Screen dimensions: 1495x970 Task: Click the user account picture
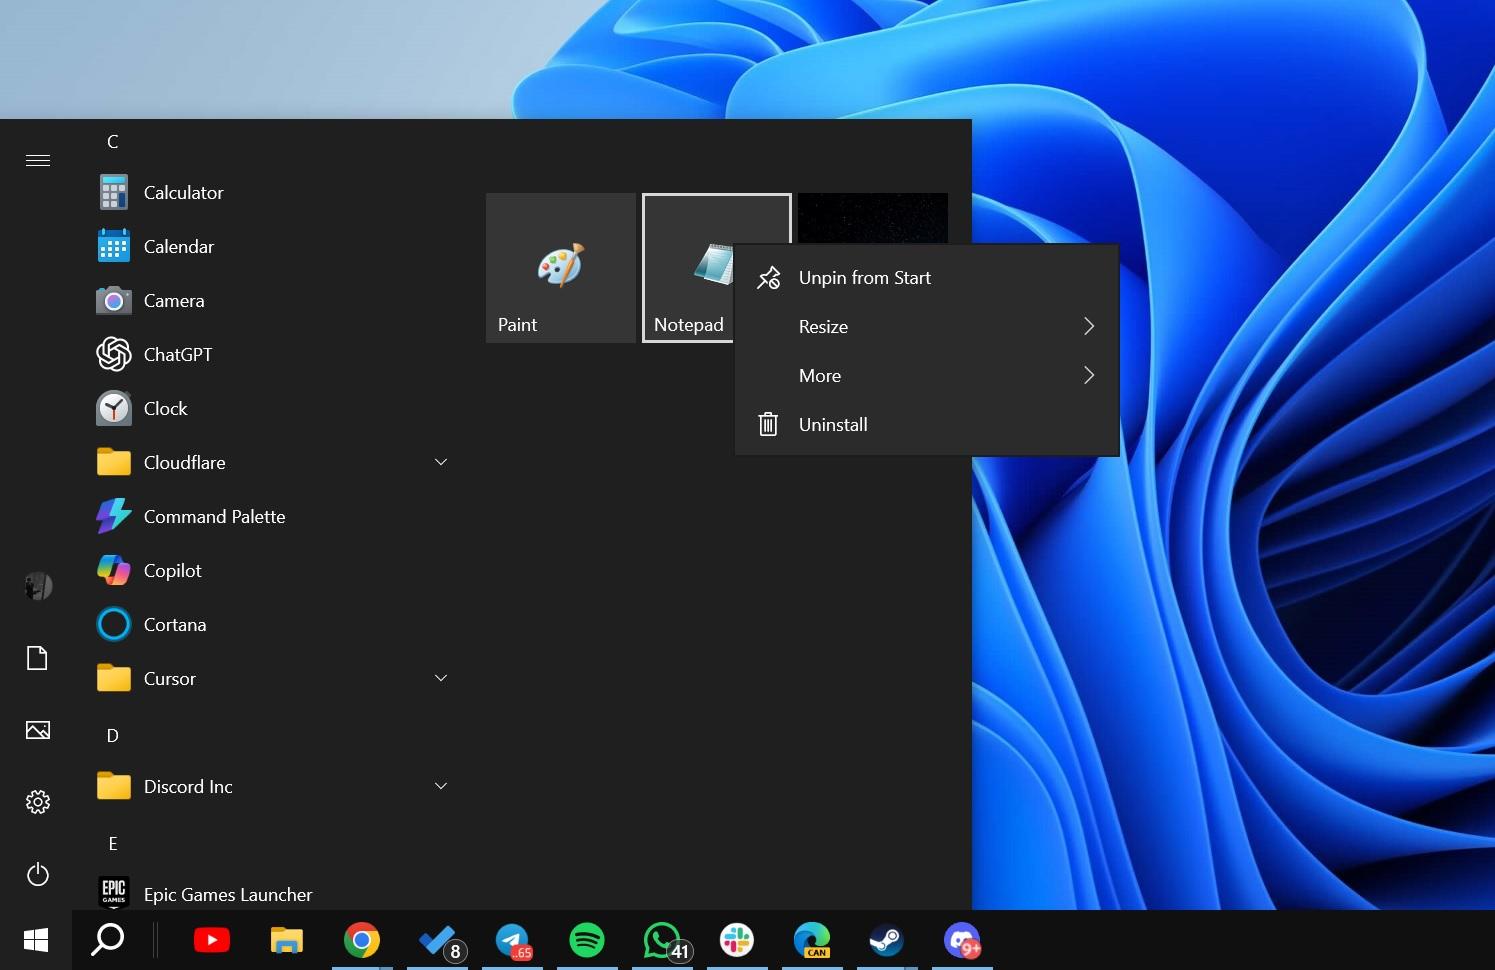pos(37,586)
